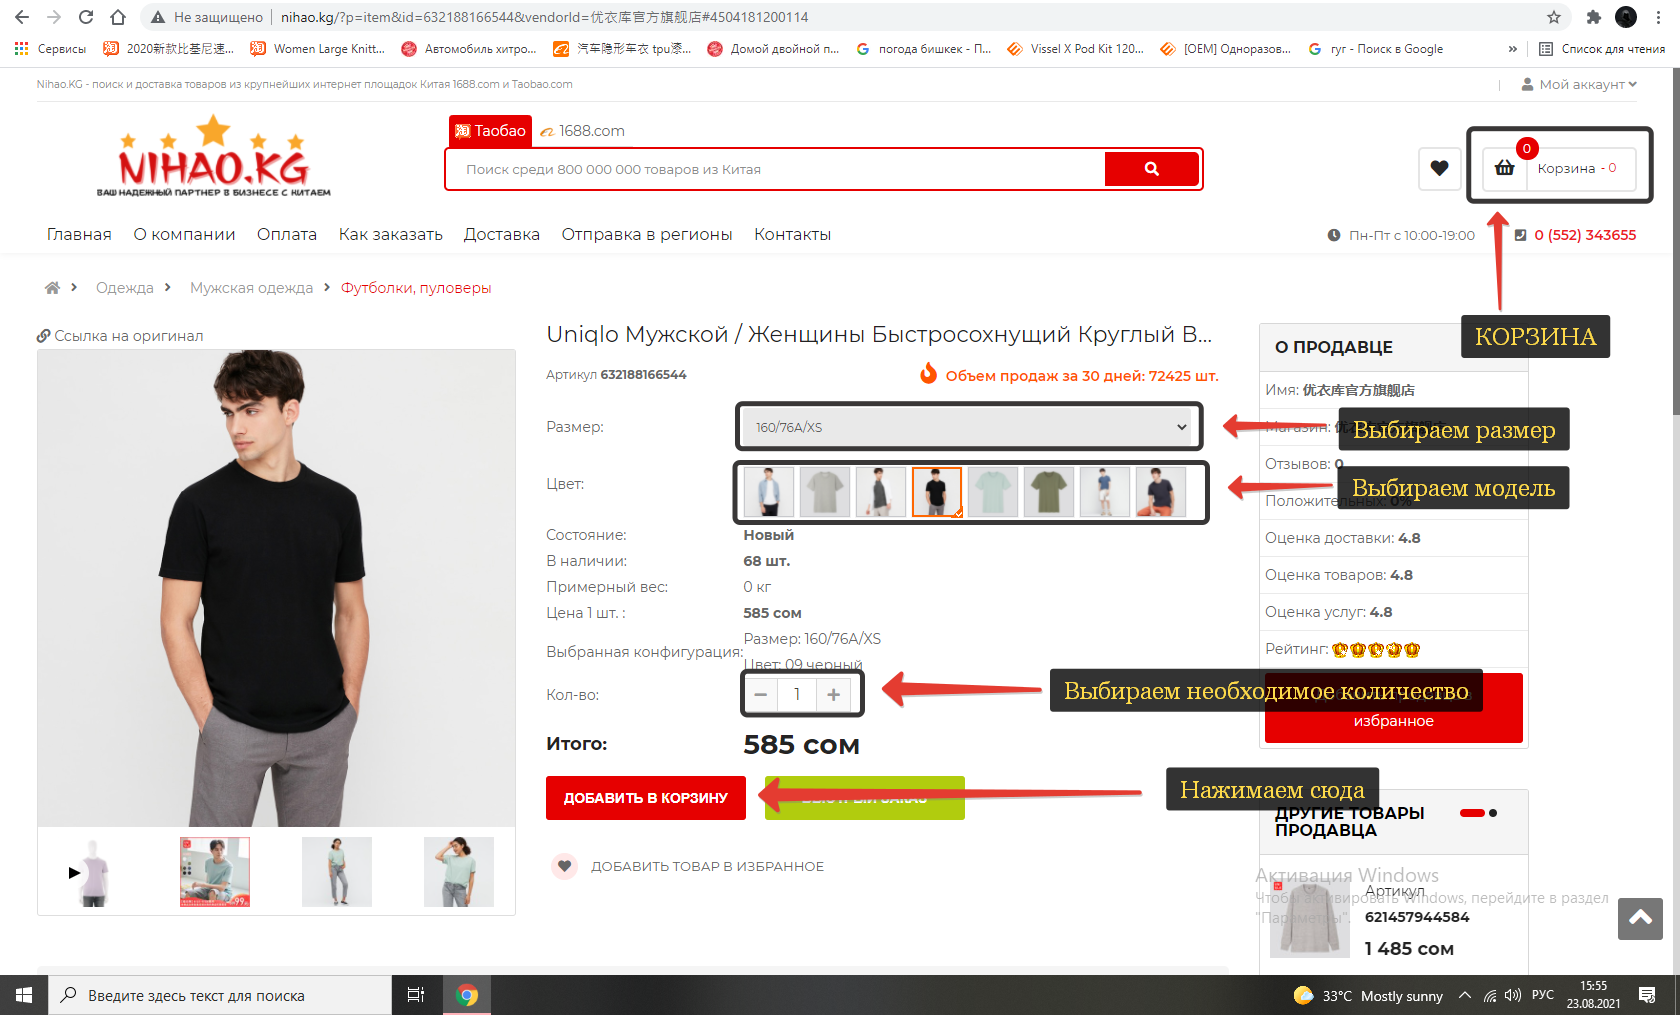Click the red search magnifier button
This screenshot has height=1015, width=1680.
coord(1151,169)
